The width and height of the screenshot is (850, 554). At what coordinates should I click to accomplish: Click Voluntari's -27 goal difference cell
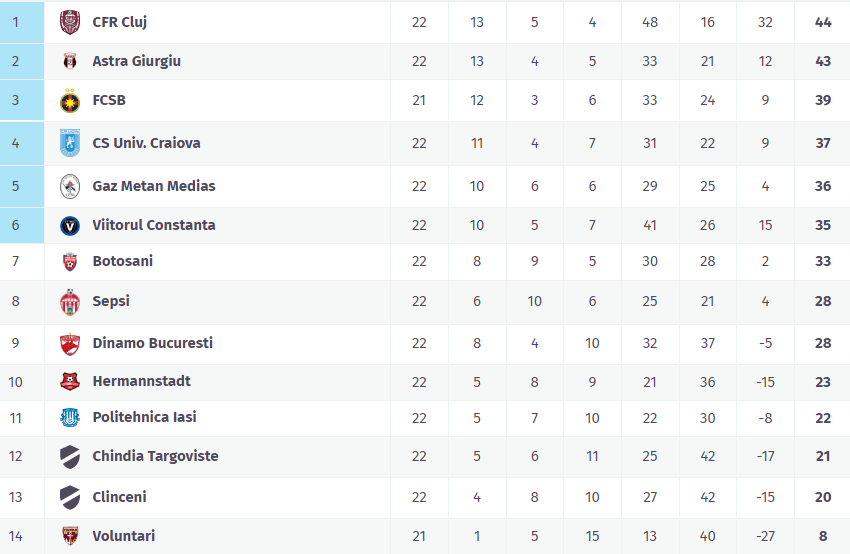click(x=765, y=536)
